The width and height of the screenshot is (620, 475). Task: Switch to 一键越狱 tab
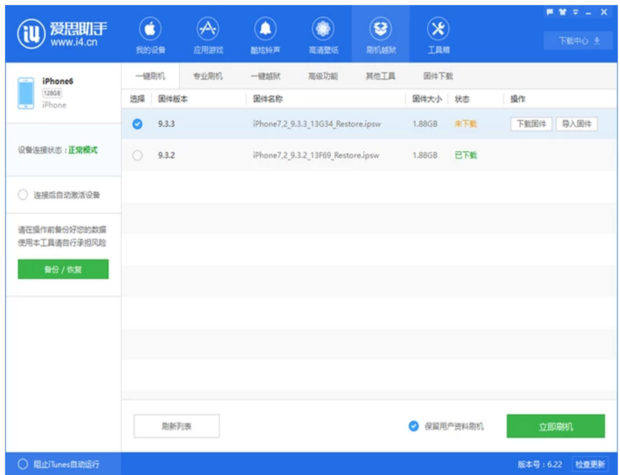pos(265,76)
